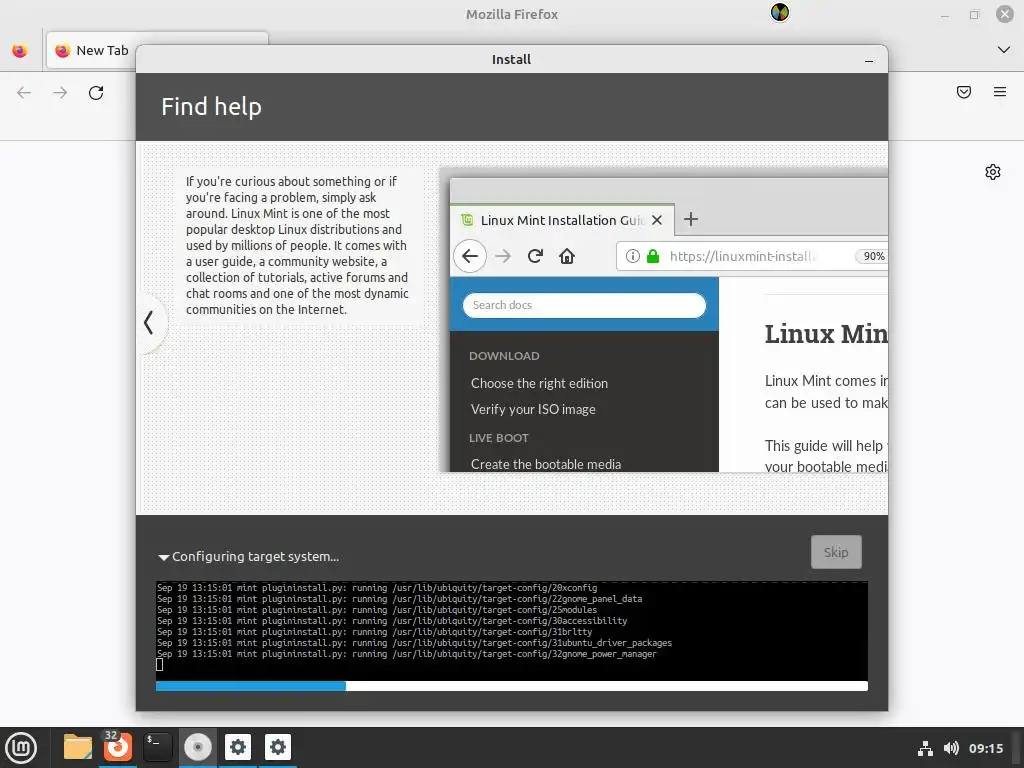This screenshot has width=1024, height=768.
Task: Launch Files from the panel
Action: 78,747
